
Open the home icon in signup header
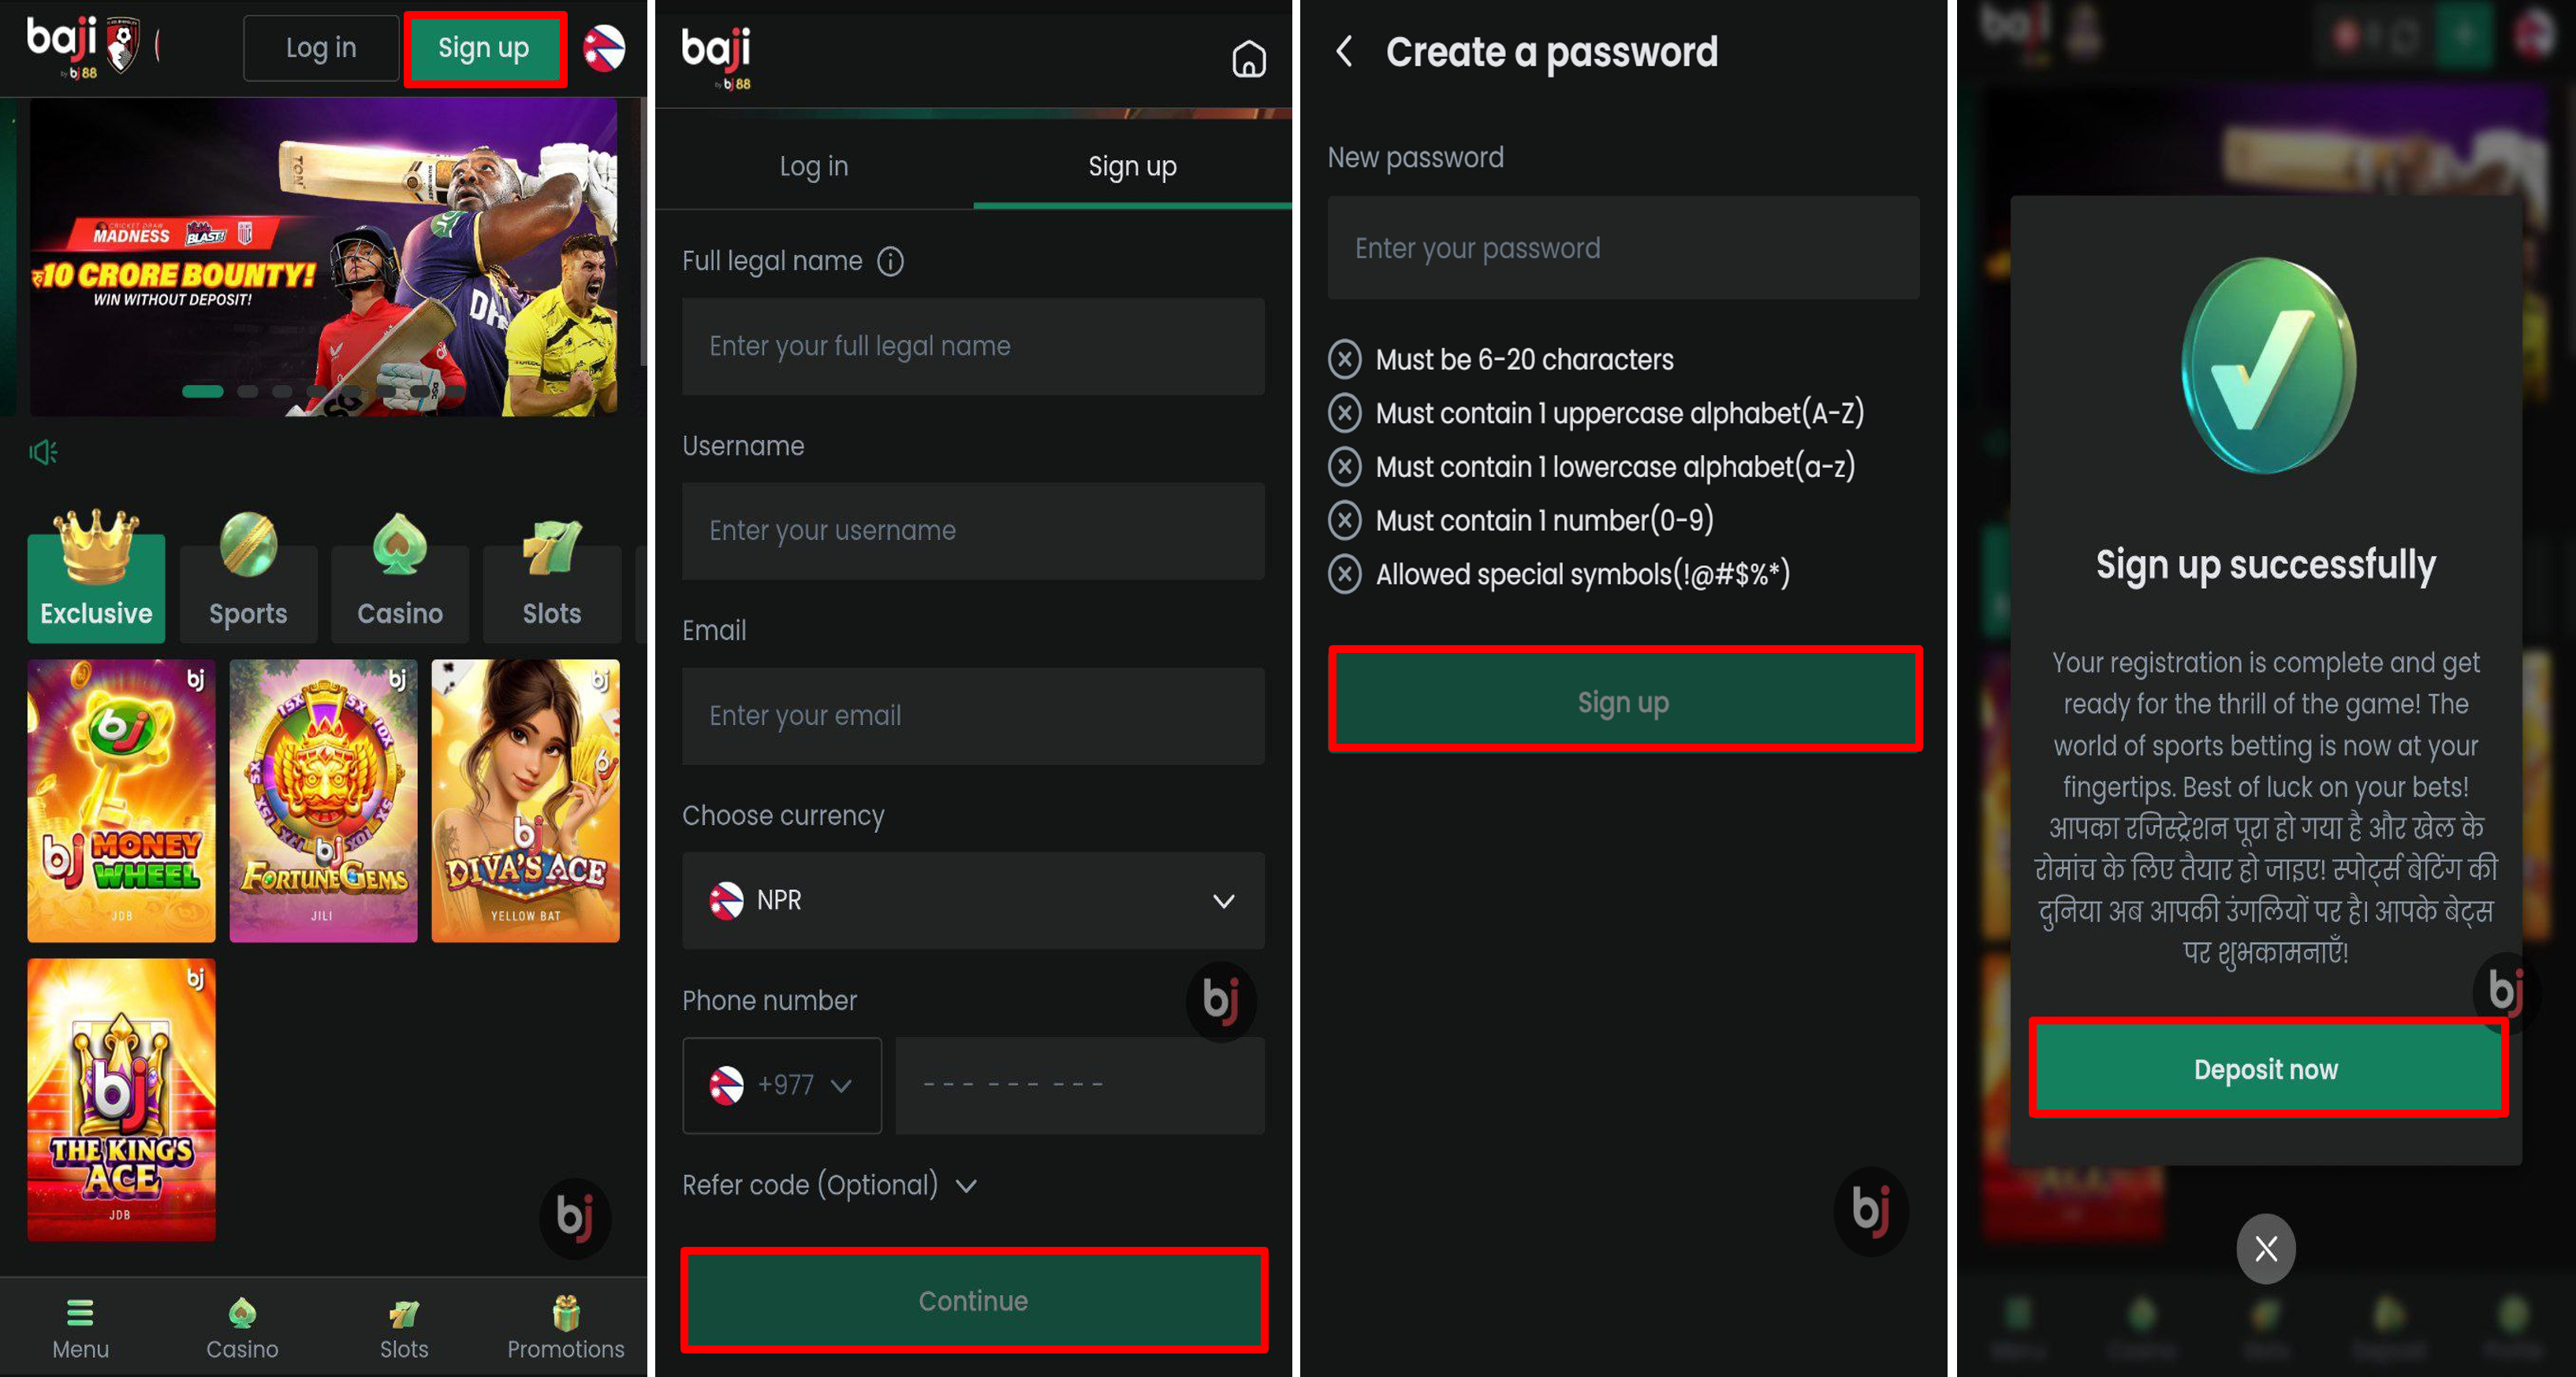(1248, 59)
